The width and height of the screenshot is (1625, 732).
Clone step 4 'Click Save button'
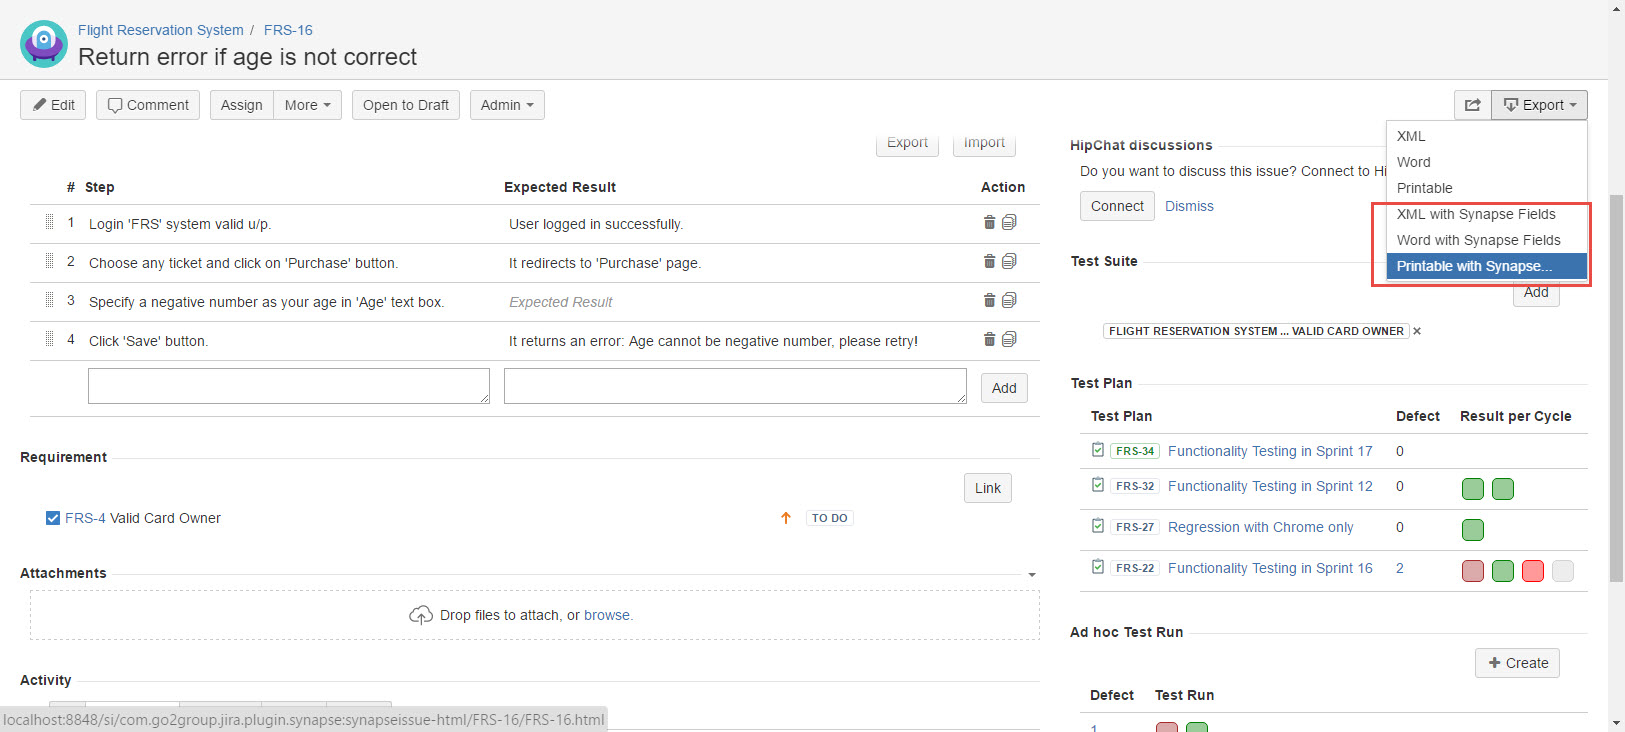[1009, 339]
